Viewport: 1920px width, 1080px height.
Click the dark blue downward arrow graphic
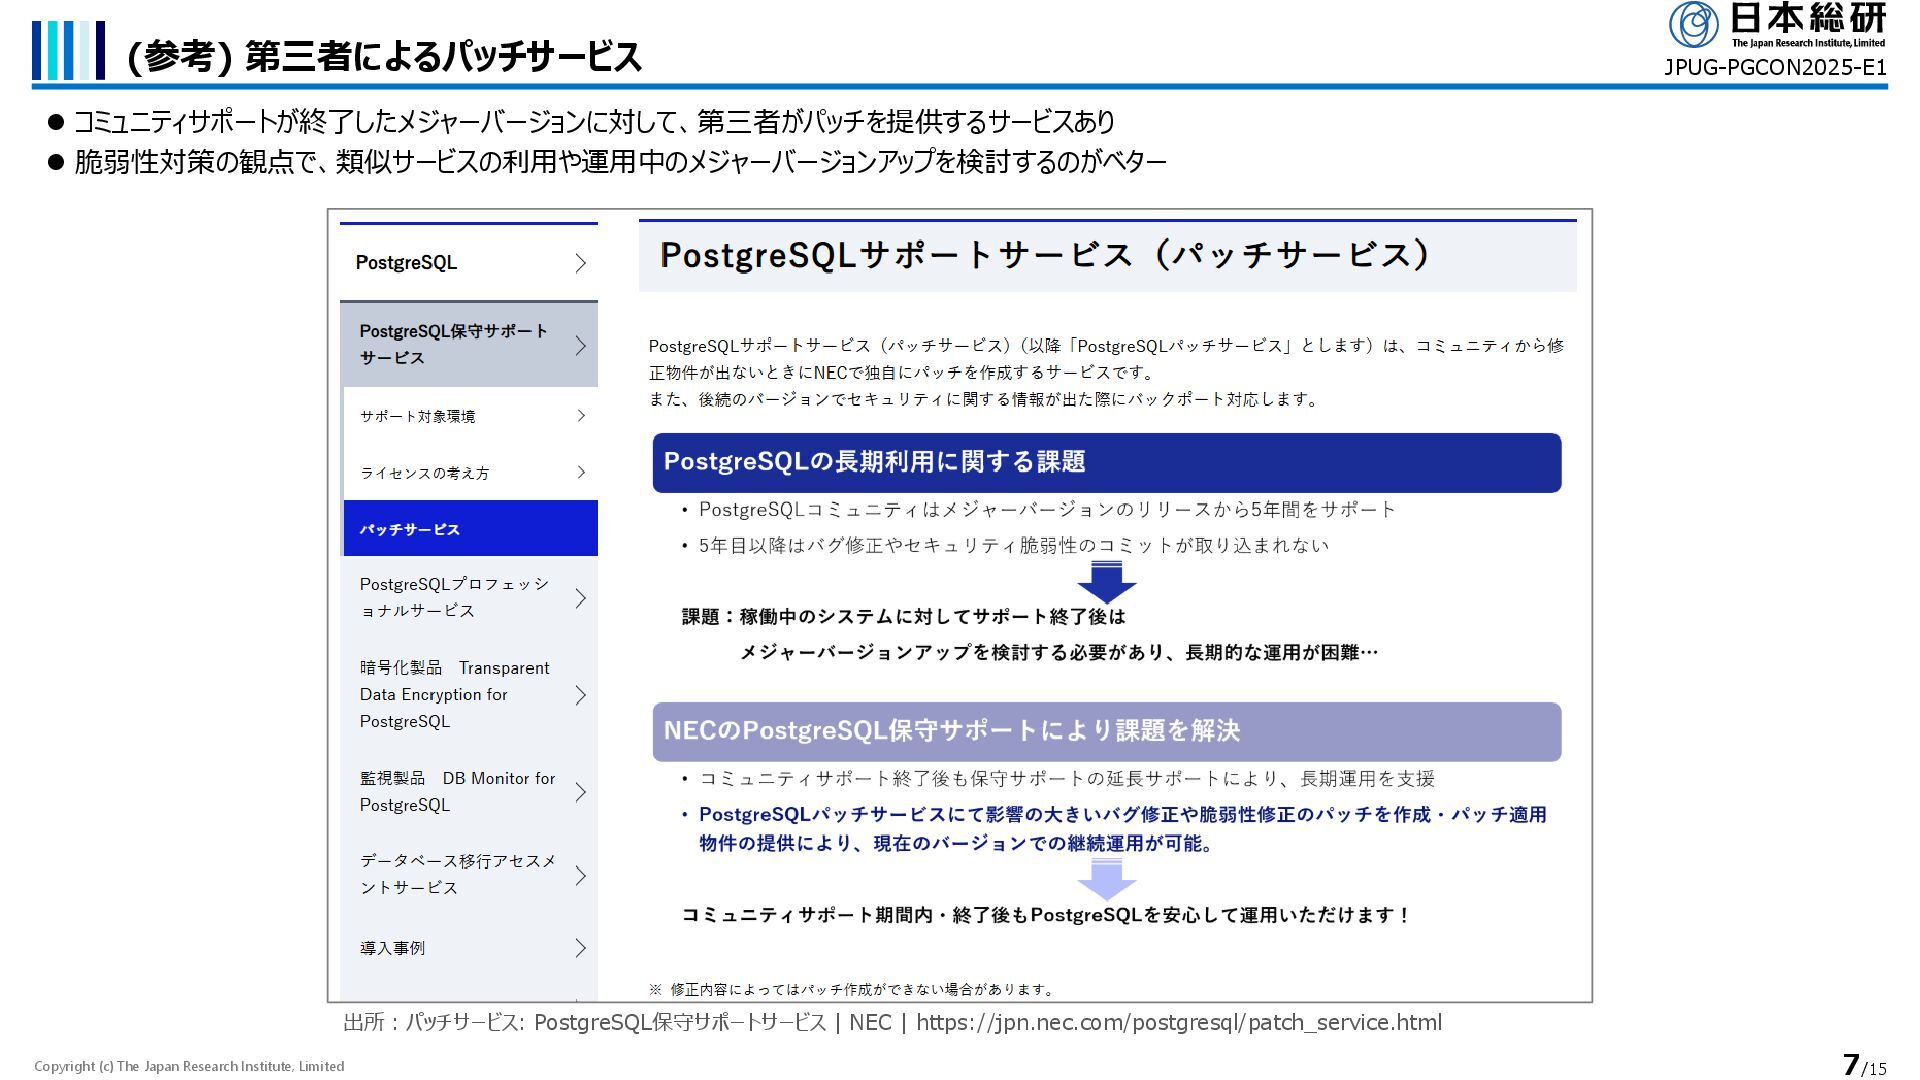[x=1106, y=582]
